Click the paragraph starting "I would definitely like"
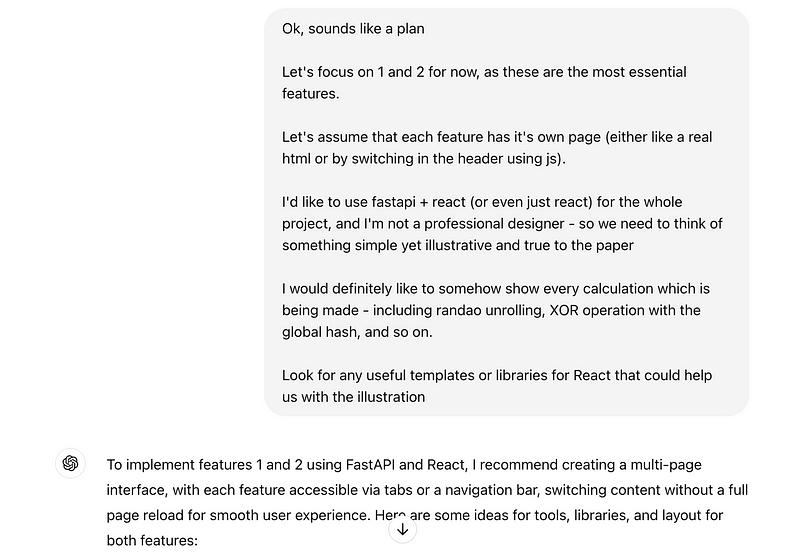Viewport: 800px width, 559px height. (x=496, y=299)
